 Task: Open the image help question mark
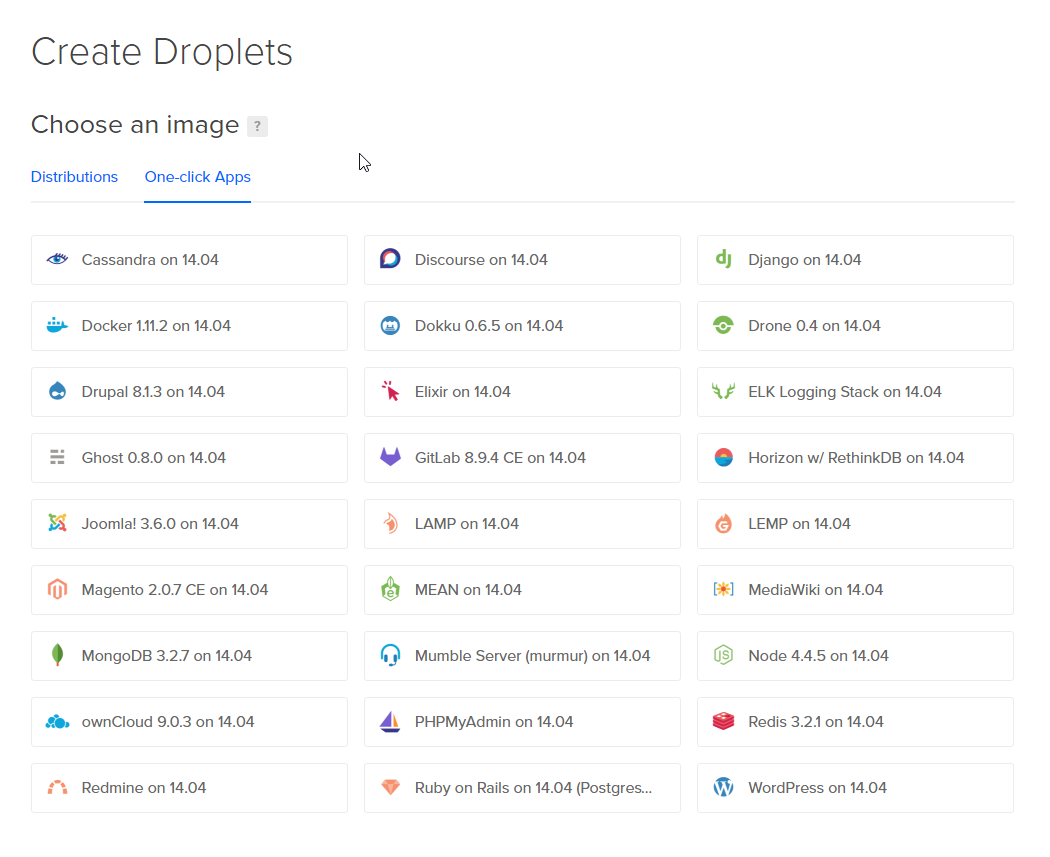point(257,126)
